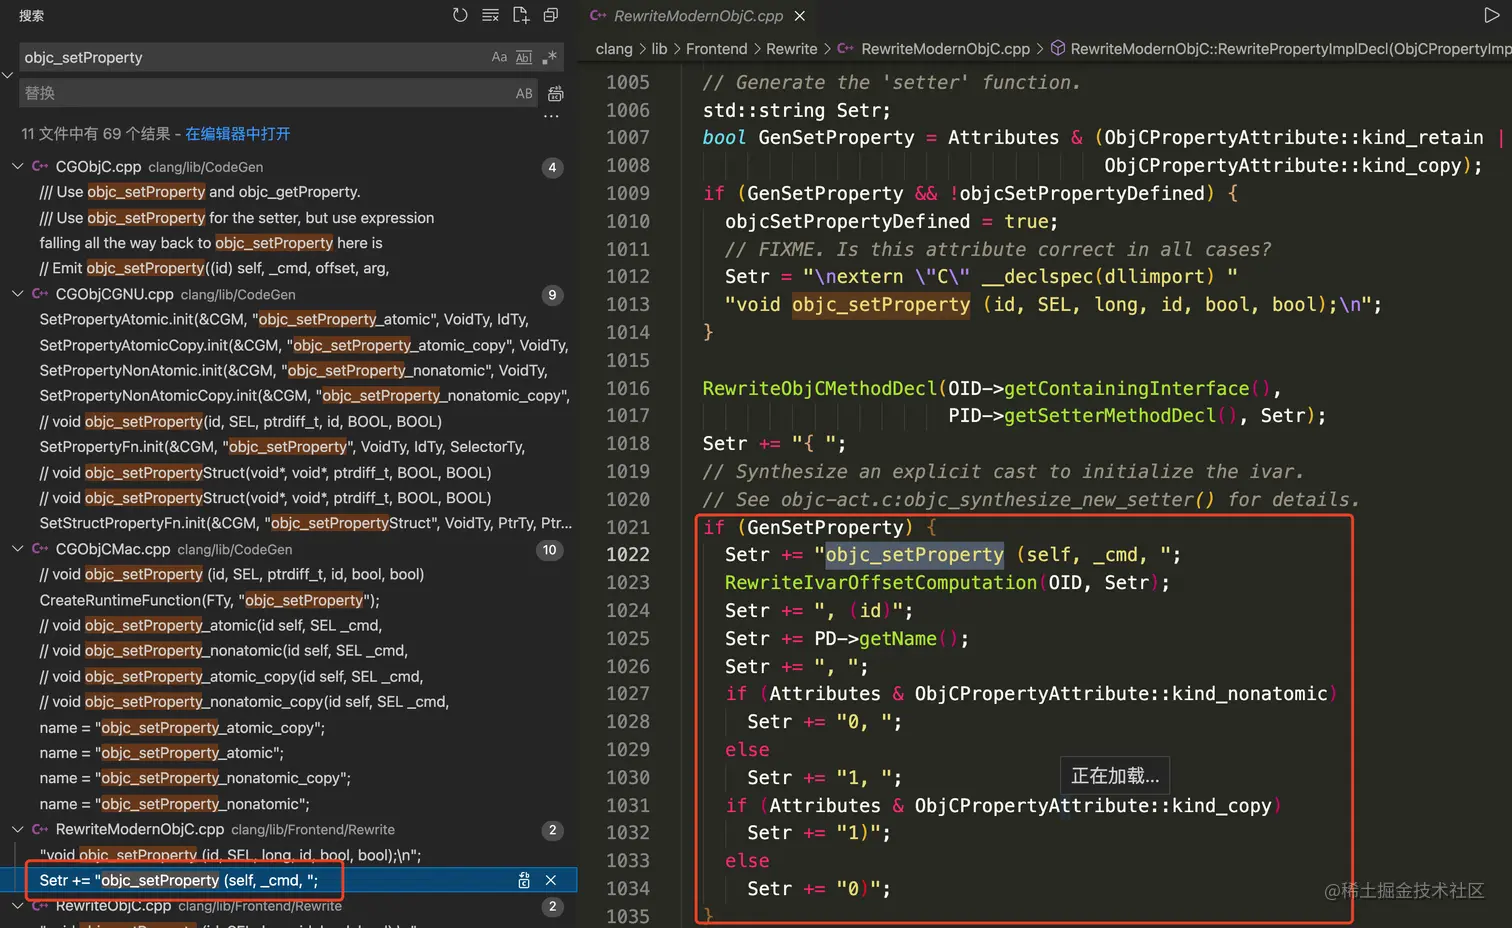Open result 'name = "objc_setProperty_nonatomic";'
The height and width of the screenshot is (928, 1512).
click(174, 803)
